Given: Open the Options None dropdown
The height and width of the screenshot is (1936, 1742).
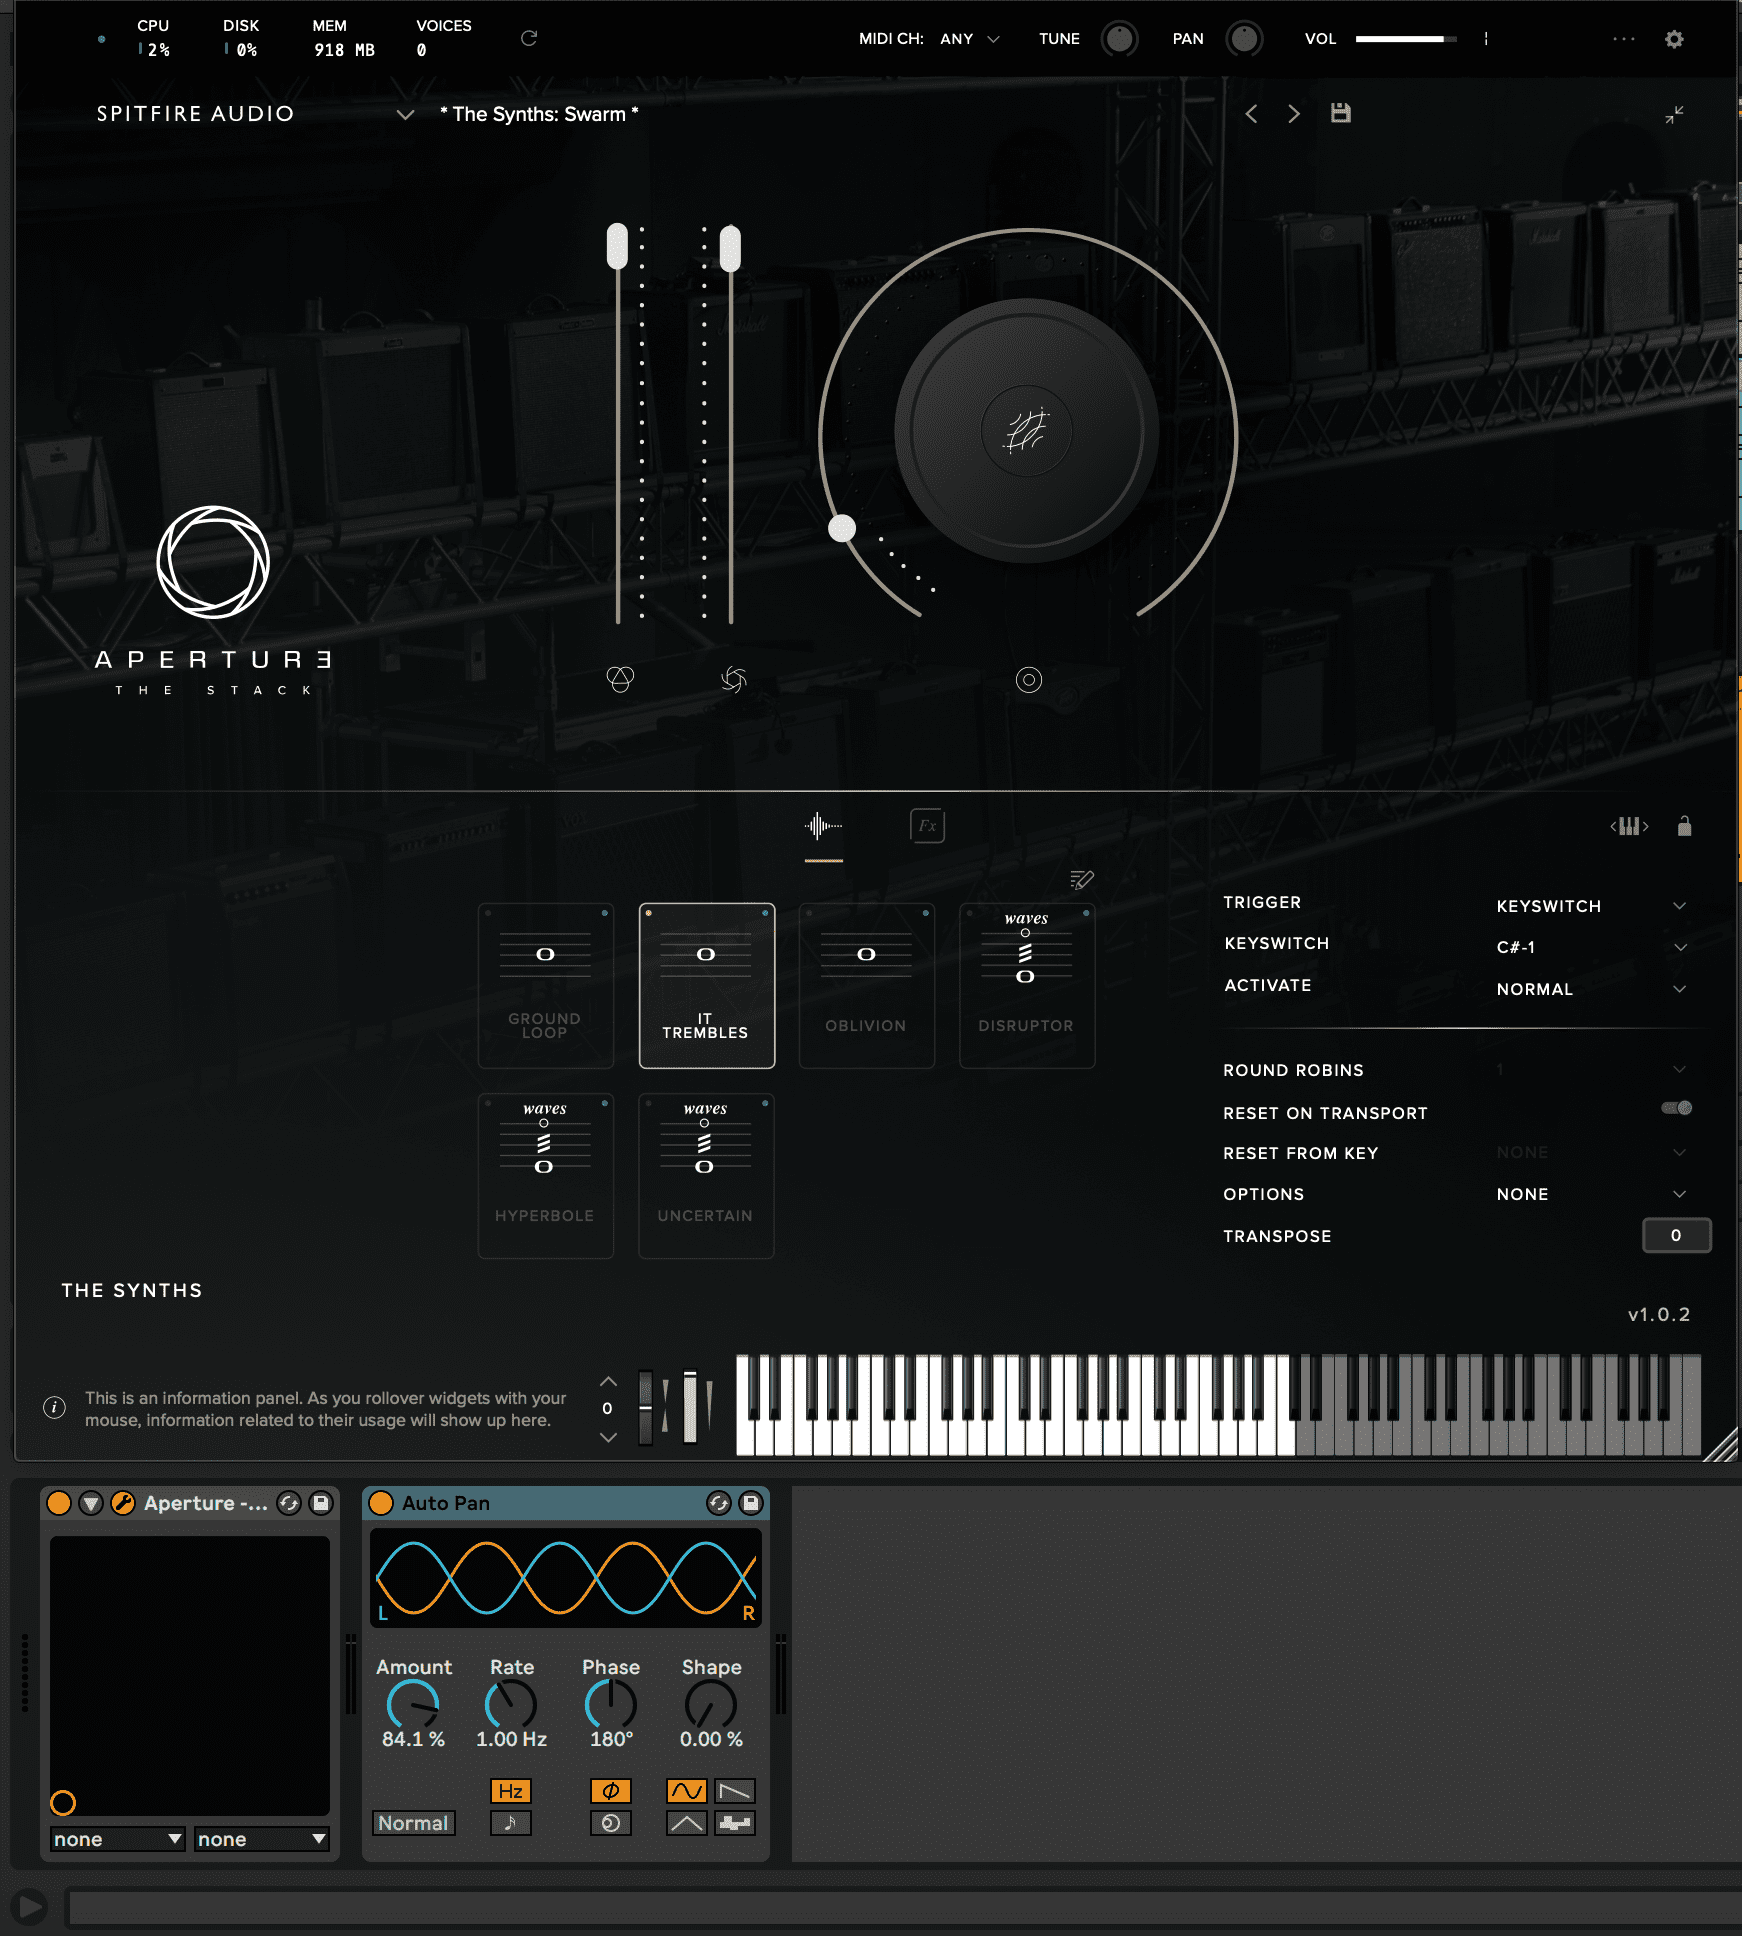Looking at the screenshot, I should click(1592, 1194).
